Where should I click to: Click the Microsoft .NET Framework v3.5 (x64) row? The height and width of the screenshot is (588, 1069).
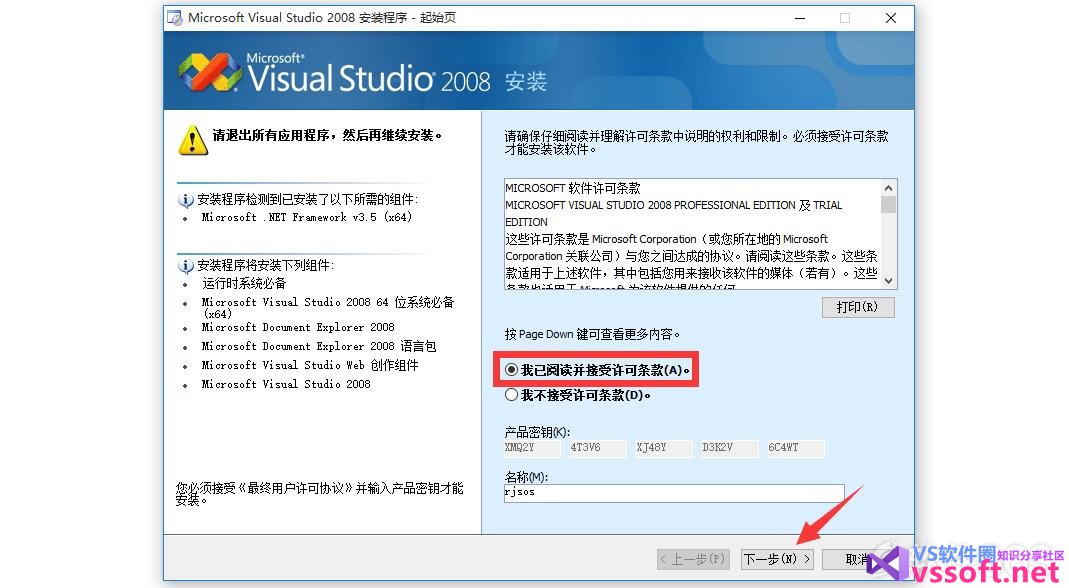pos(307,218)
